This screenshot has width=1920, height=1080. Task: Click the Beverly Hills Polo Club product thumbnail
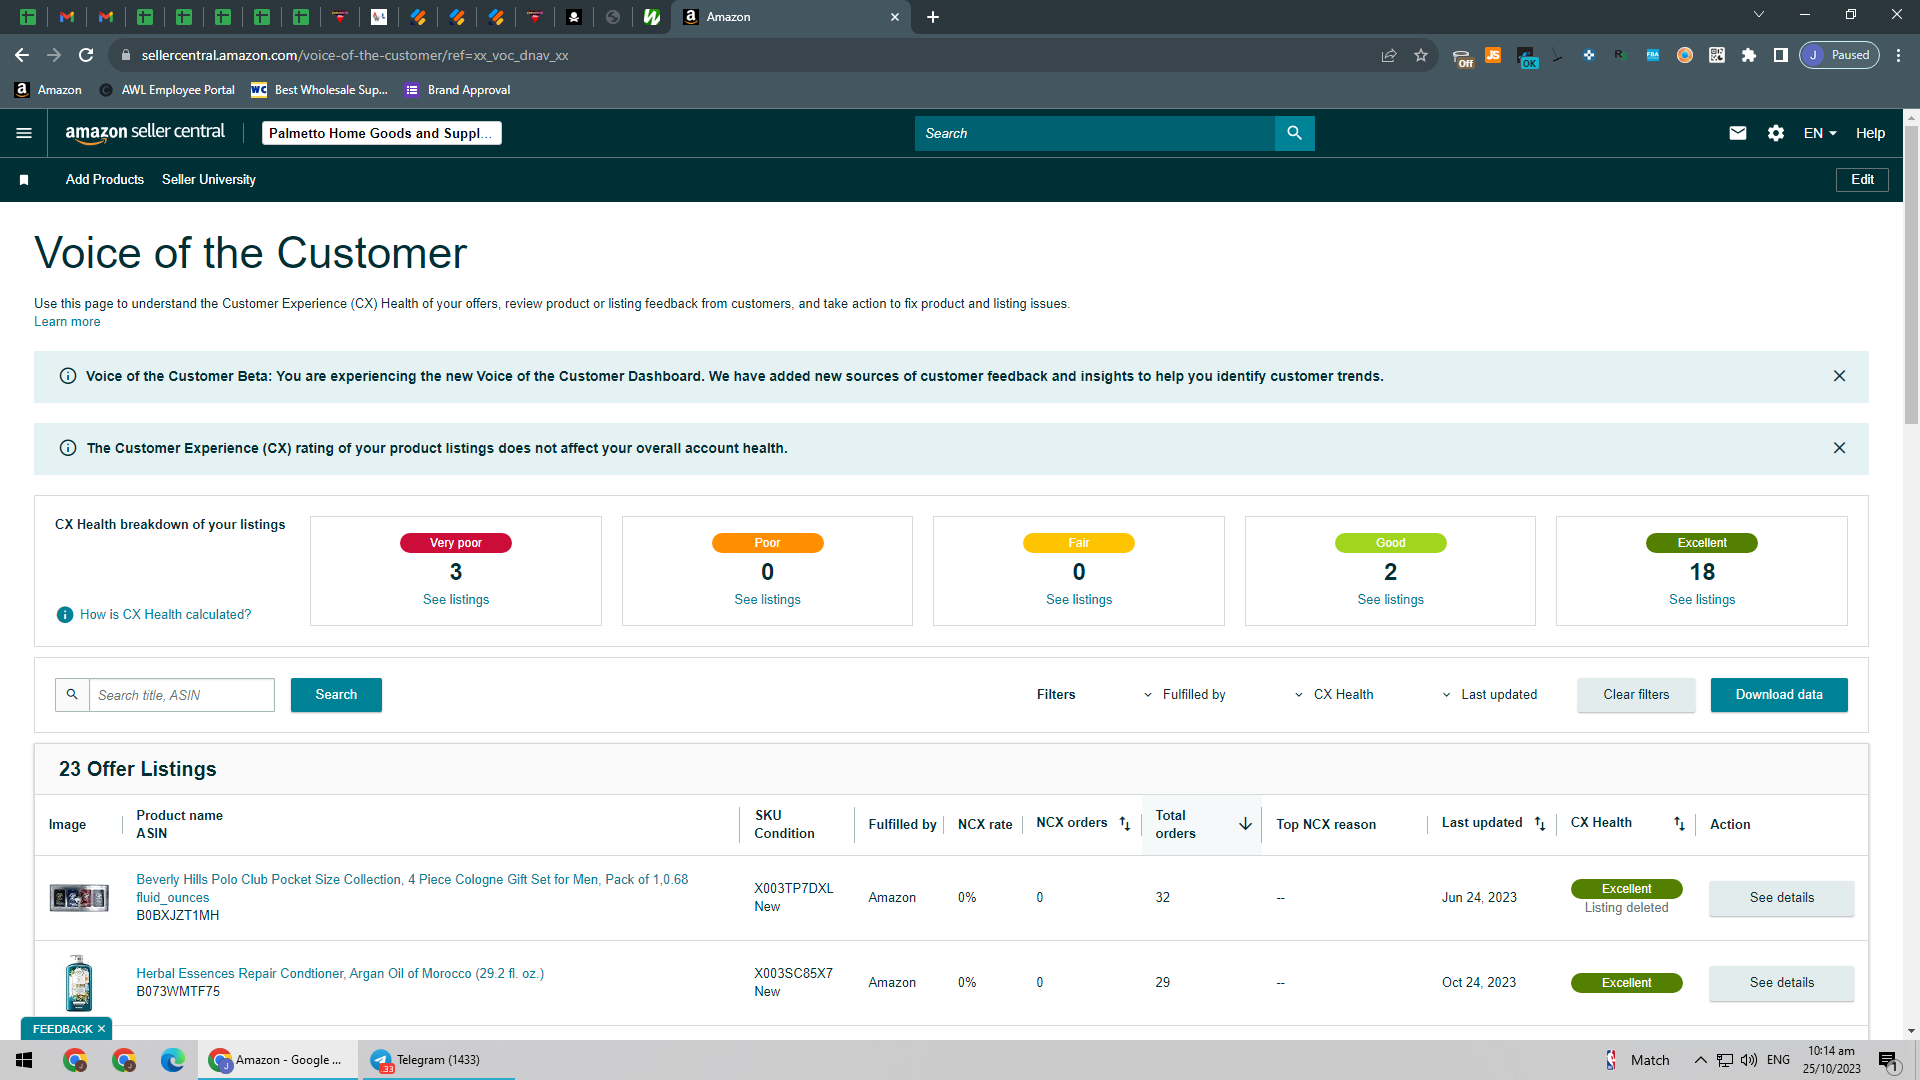(79, 898)
